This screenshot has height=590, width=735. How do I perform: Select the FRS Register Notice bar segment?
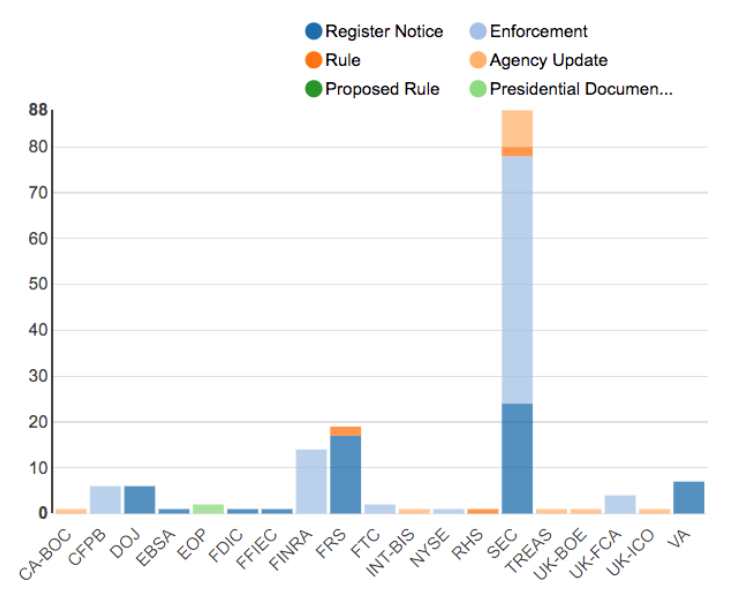click(345, 475)
